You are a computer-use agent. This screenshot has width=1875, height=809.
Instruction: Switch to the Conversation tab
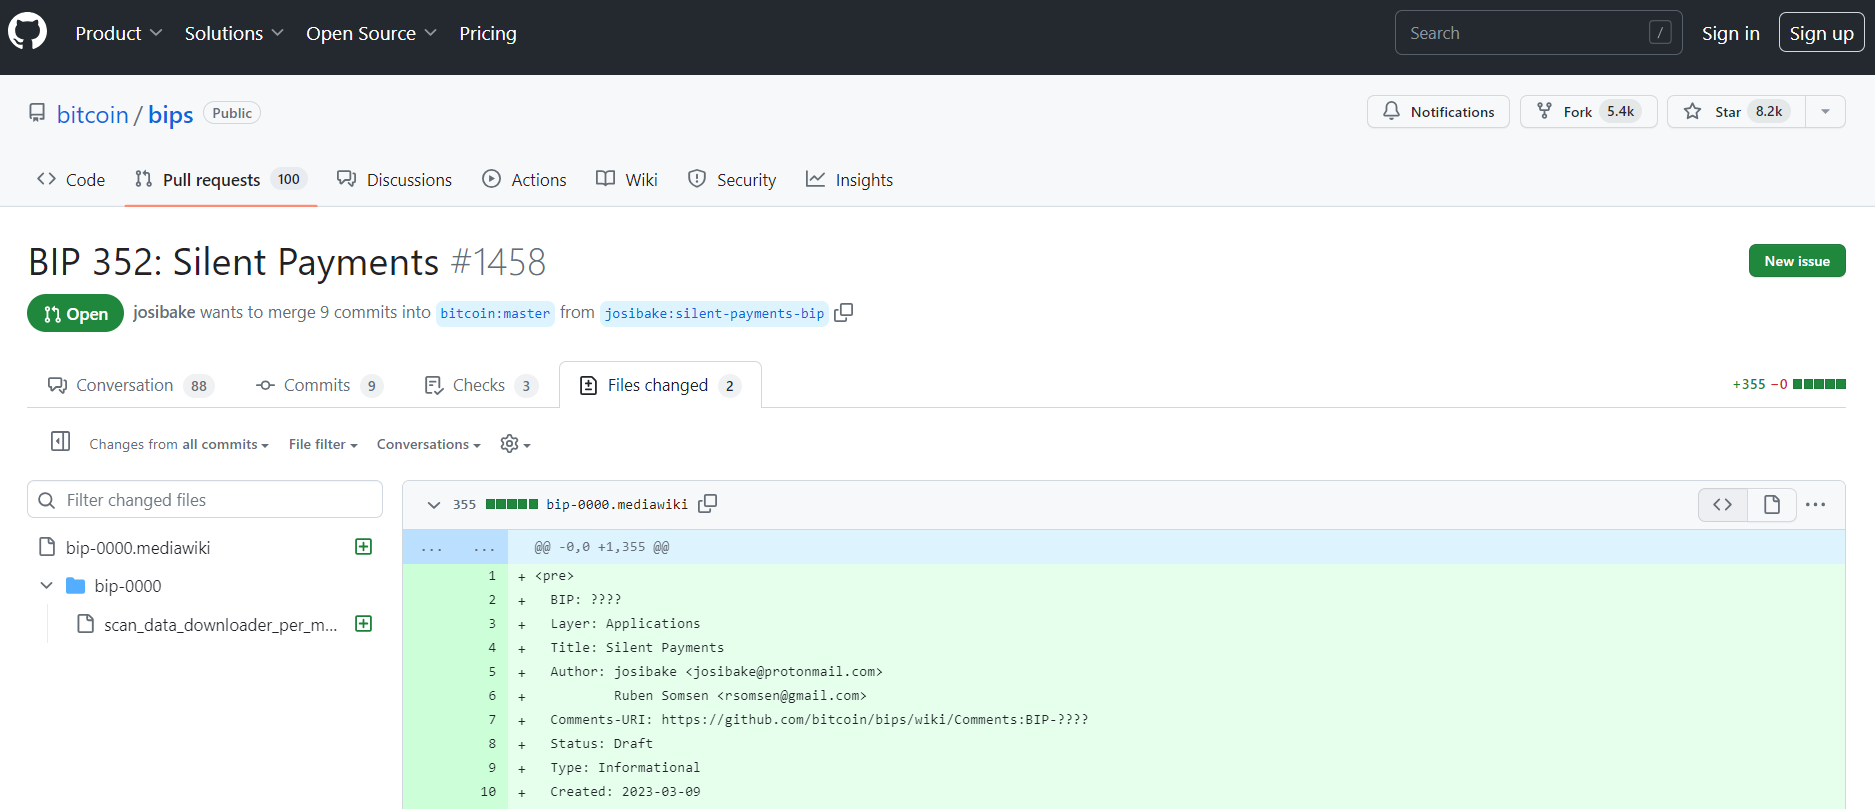coord(131,385)
